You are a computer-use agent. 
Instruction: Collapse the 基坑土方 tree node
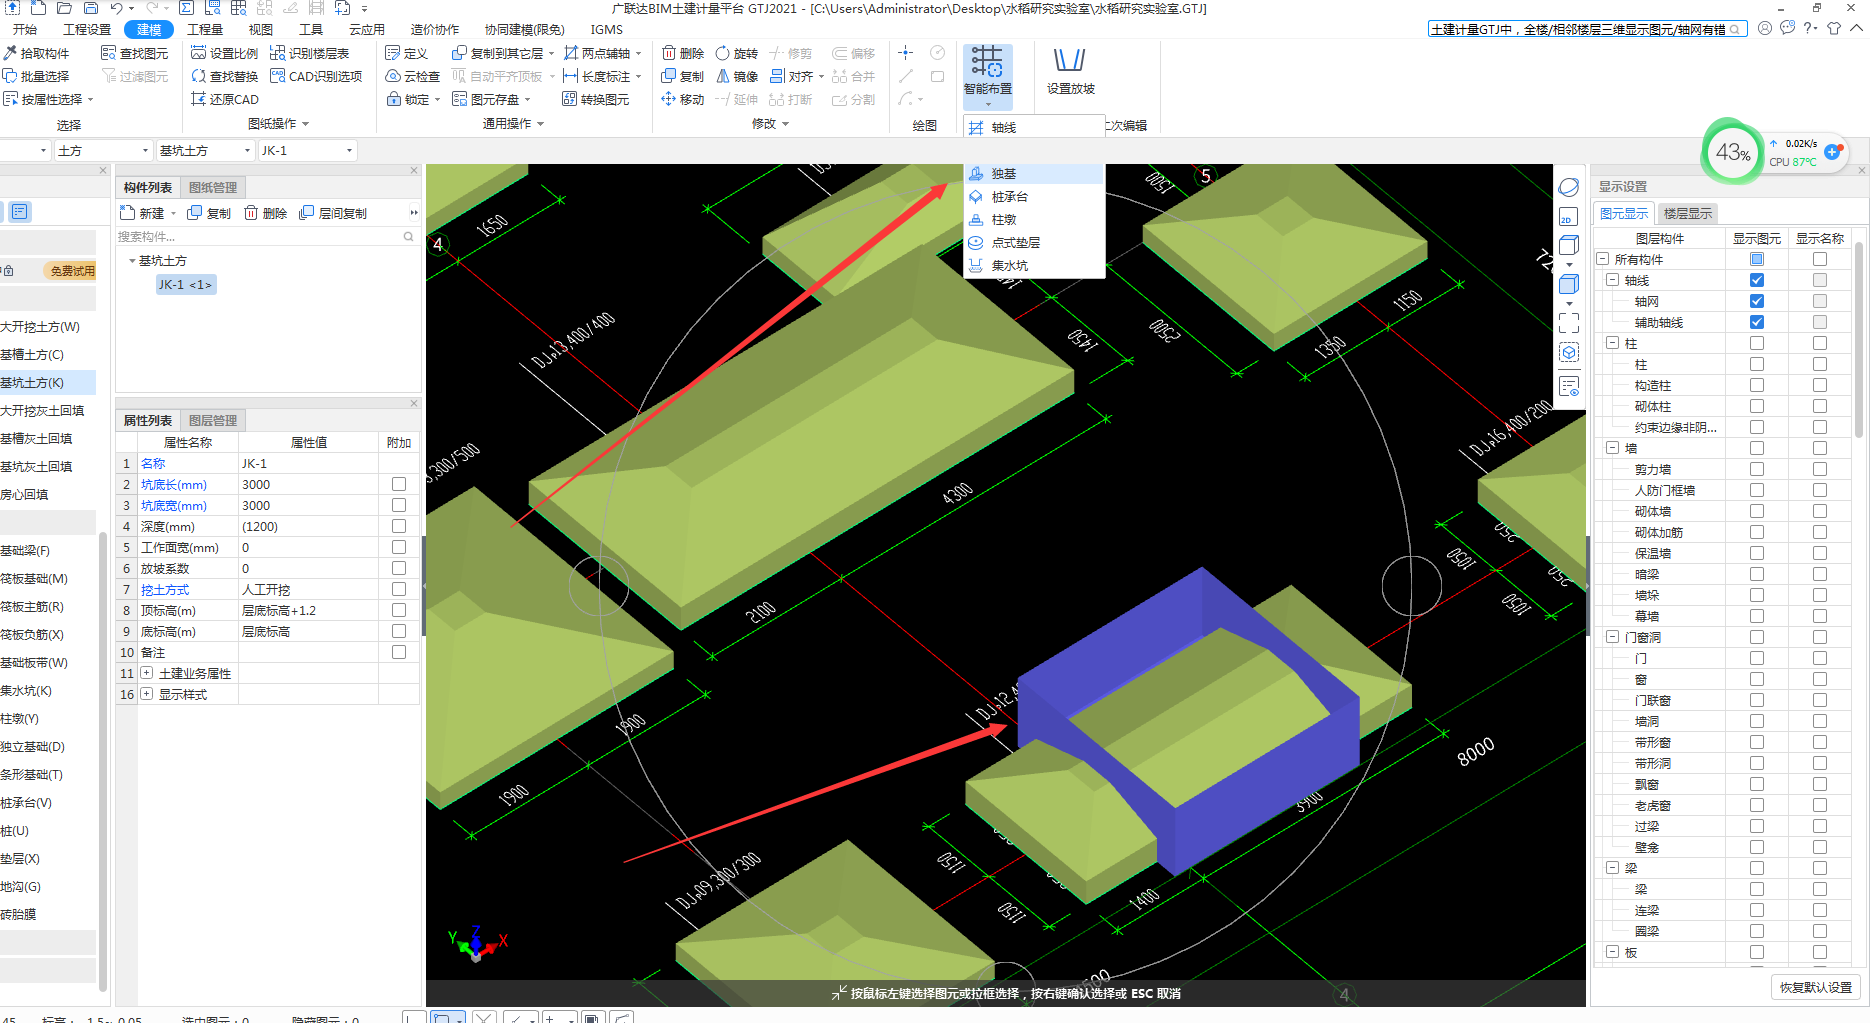pyautogui.click(x=132, y=261)
